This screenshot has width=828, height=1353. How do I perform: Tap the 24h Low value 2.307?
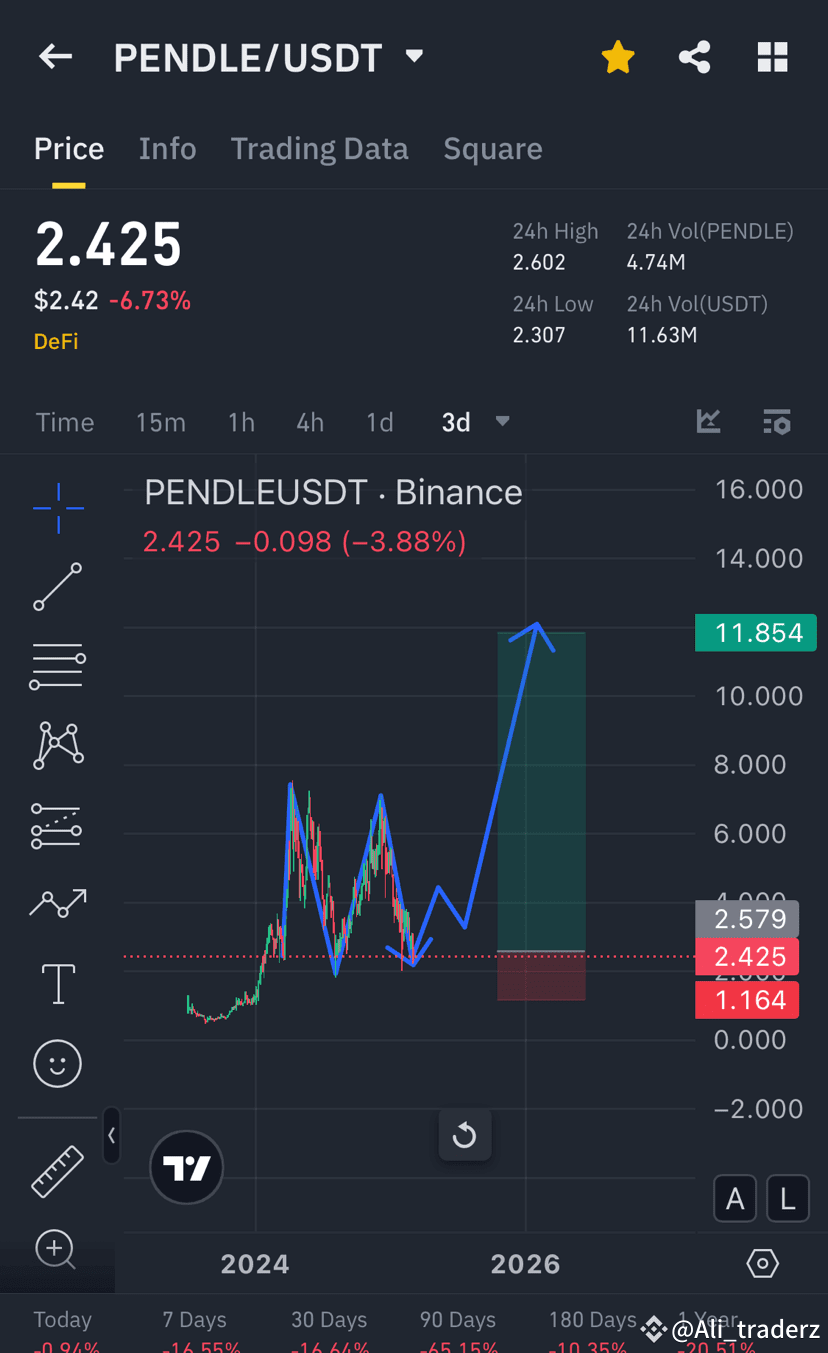(539, 335)
